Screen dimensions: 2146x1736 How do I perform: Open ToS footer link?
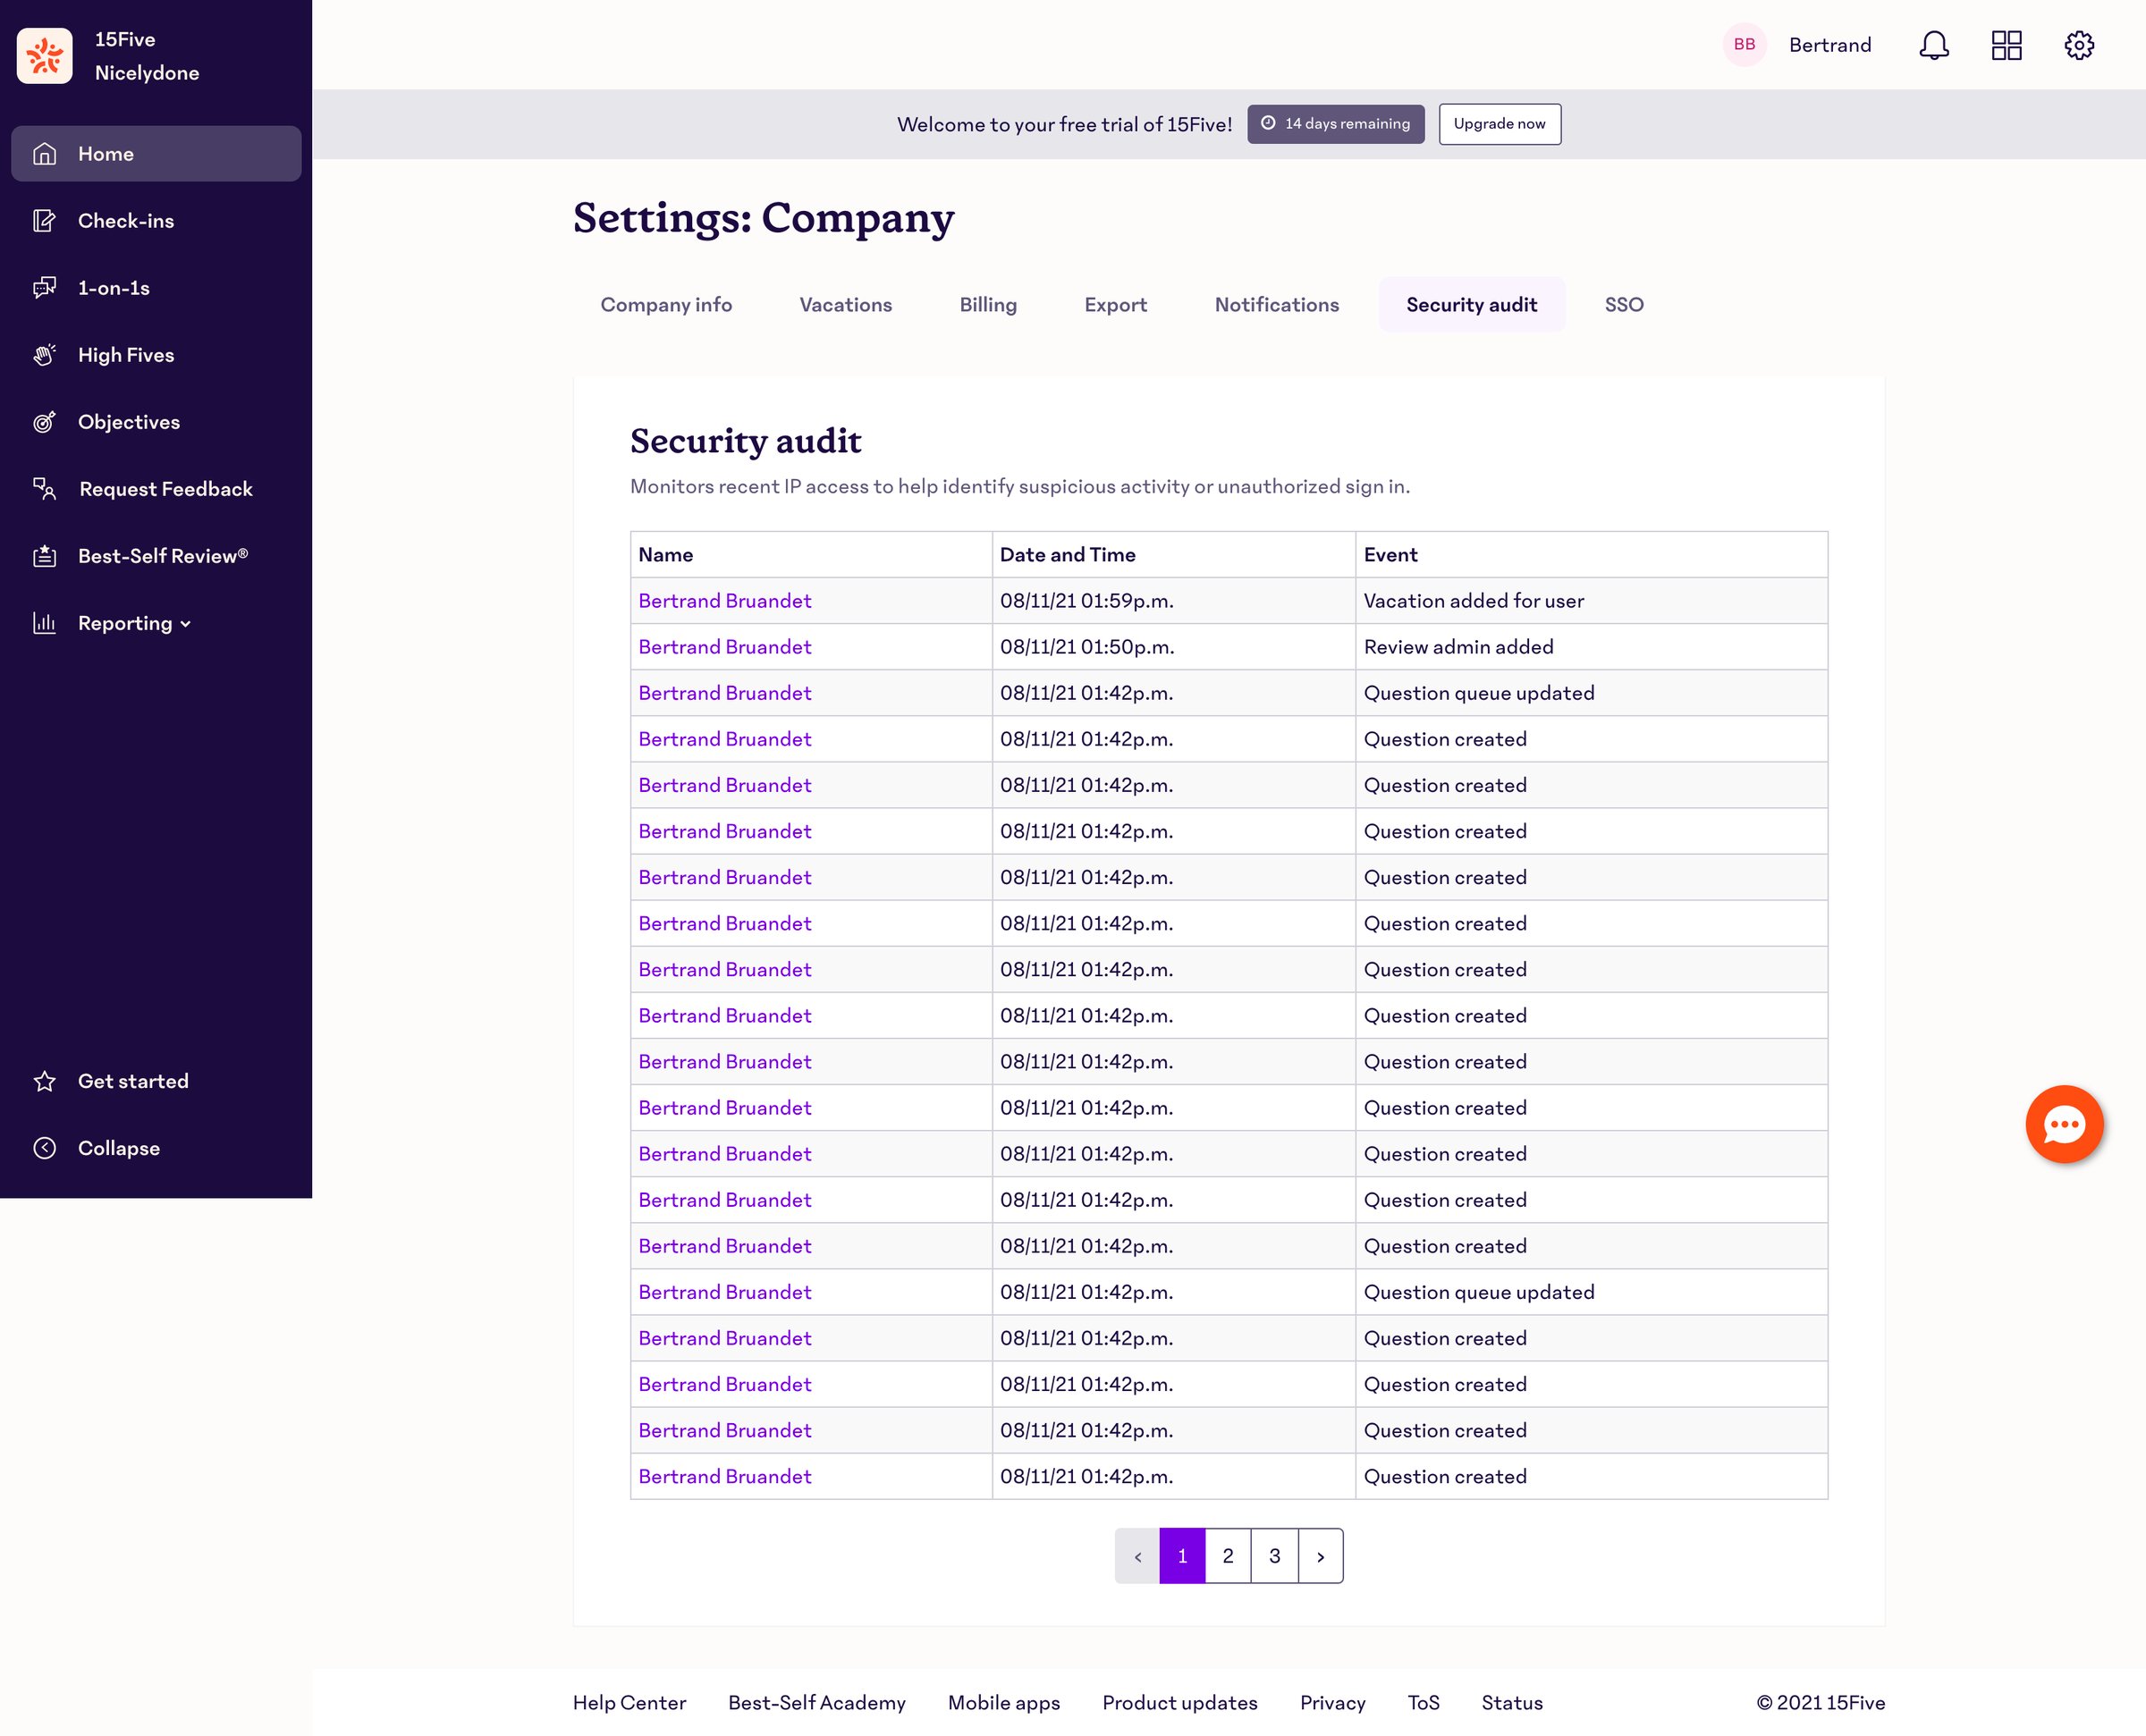pos(1424,1703)
